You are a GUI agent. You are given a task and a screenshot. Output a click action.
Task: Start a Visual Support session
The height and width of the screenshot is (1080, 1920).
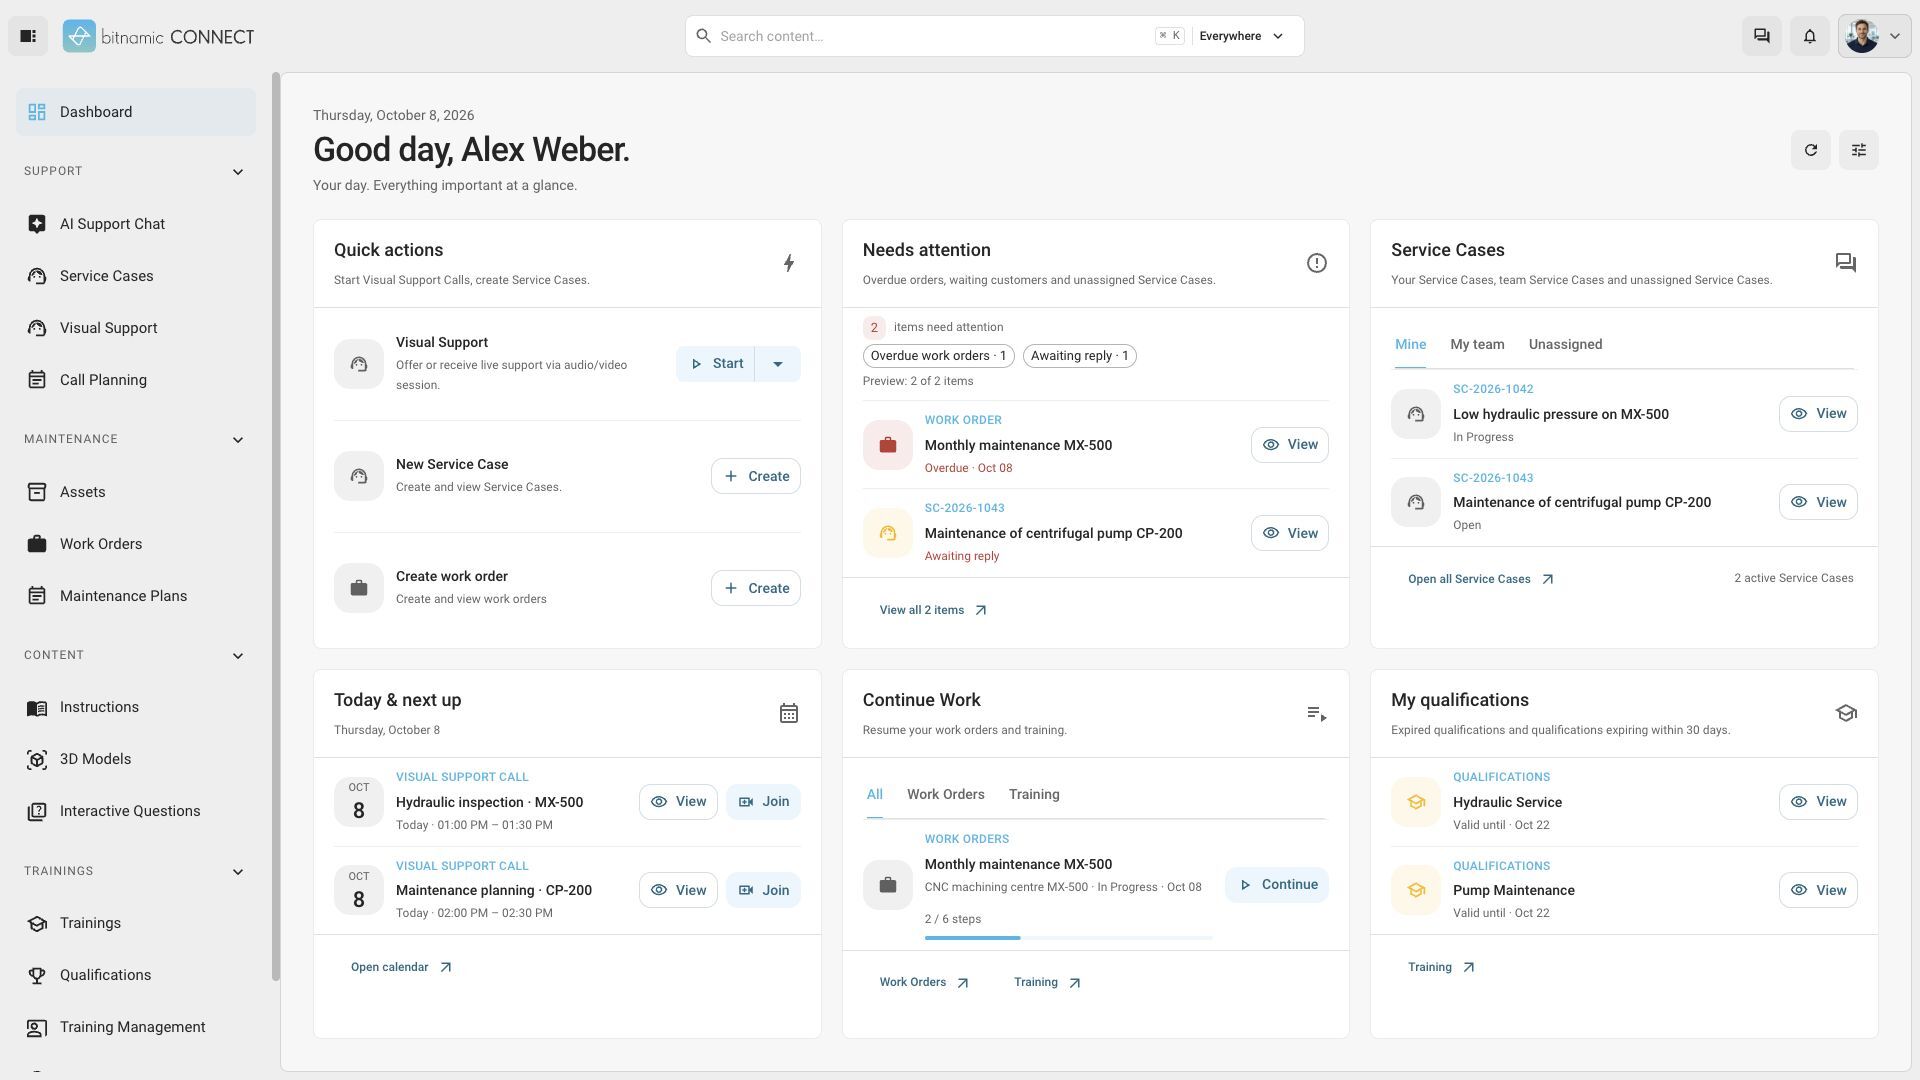[716, 364]
